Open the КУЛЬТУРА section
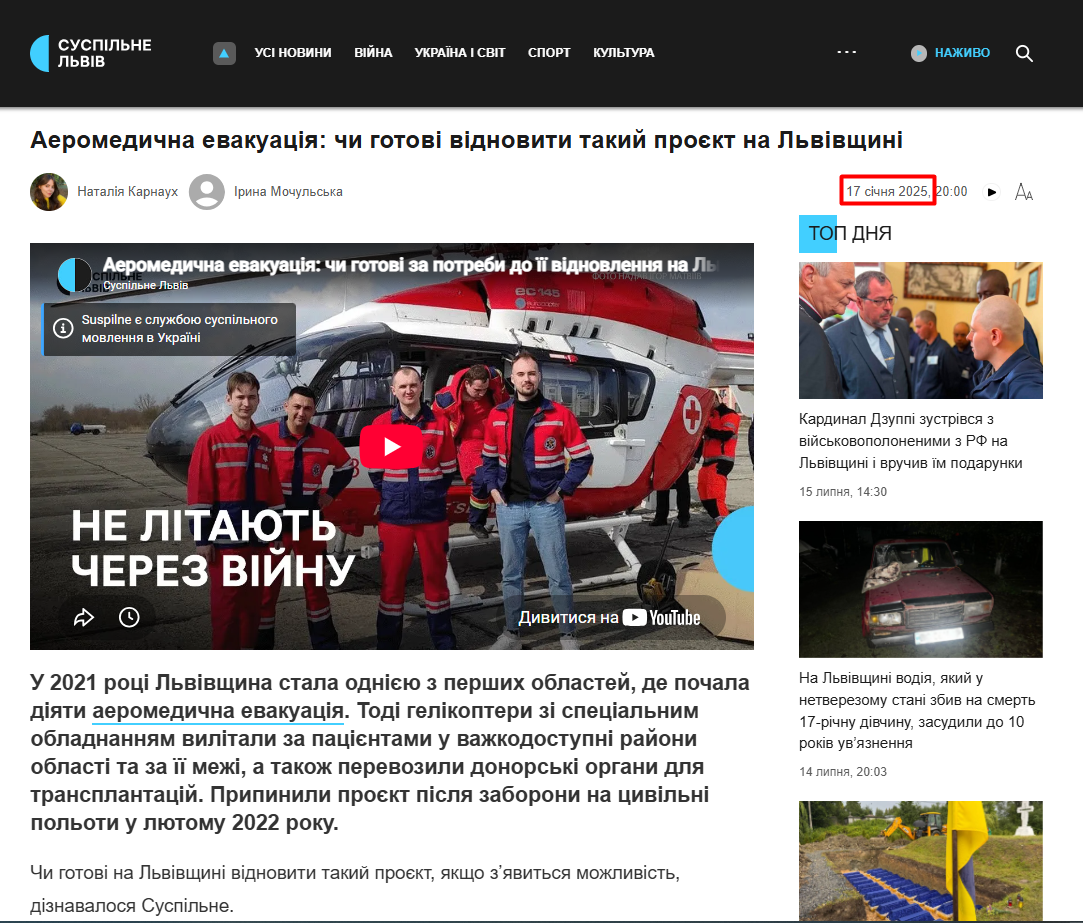The image size is (1083, 923). tap(623, 53)
